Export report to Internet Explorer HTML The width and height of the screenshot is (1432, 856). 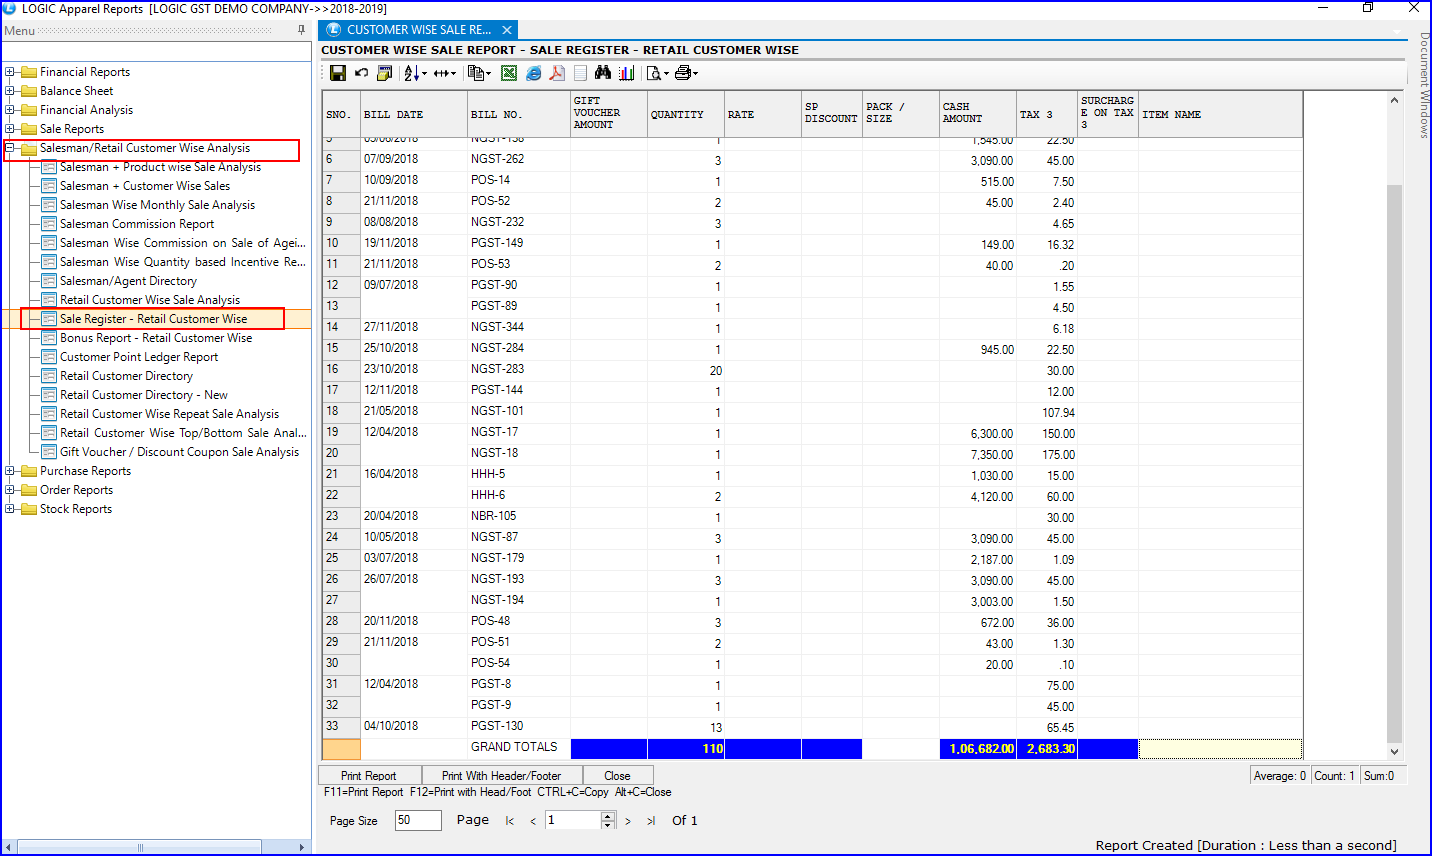[x=533, y=73]
